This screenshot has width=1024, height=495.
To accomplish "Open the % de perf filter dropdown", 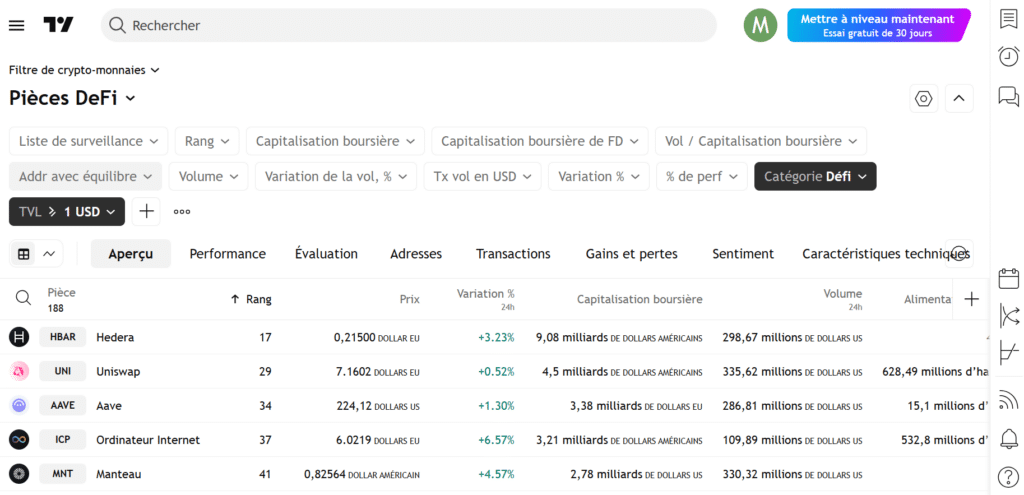I will [702, 176].
